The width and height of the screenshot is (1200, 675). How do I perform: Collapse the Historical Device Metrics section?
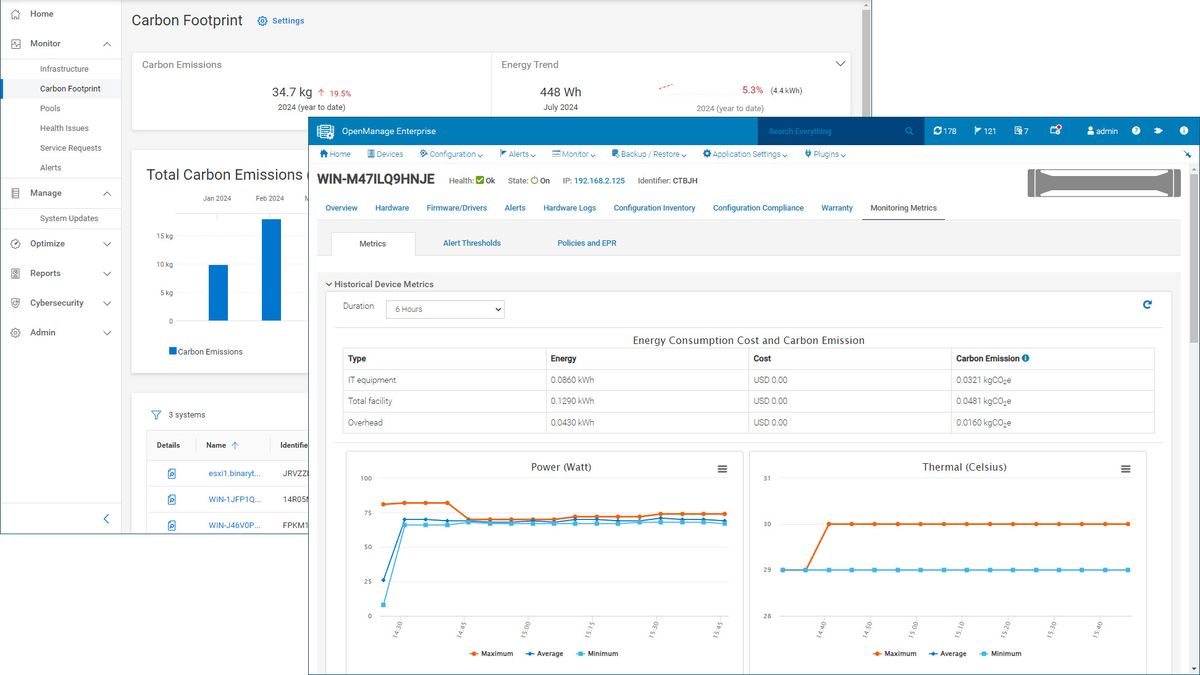click(x=329, y=284)
